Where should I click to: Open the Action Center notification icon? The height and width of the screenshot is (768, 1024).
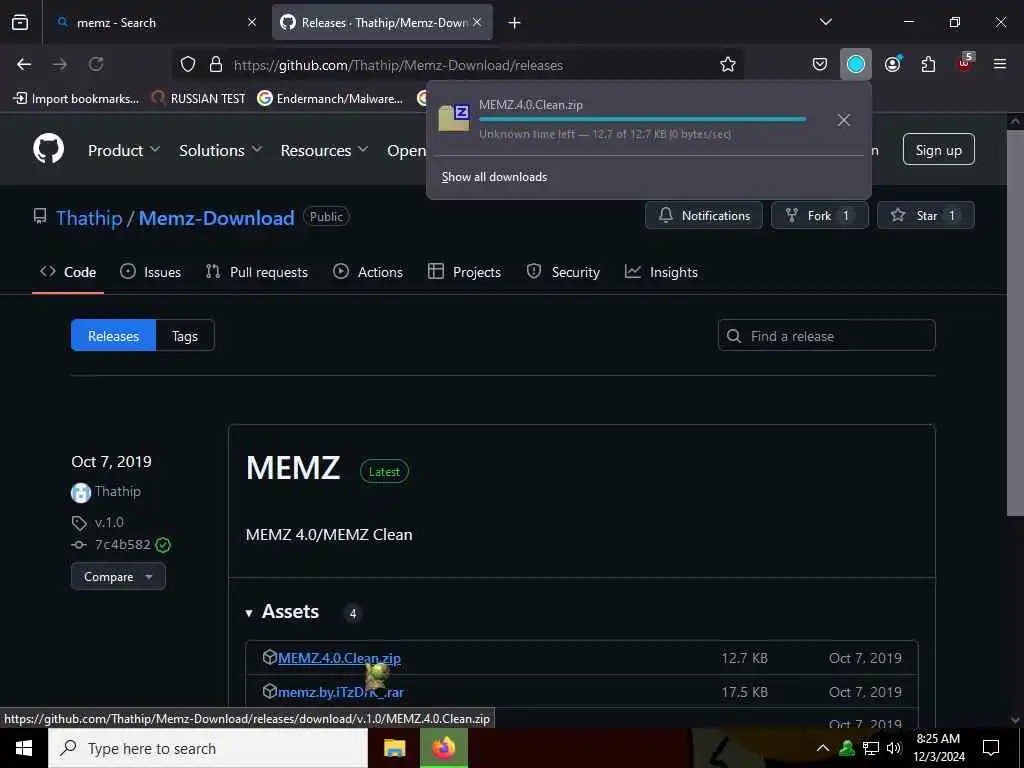[x=991, y=748]
